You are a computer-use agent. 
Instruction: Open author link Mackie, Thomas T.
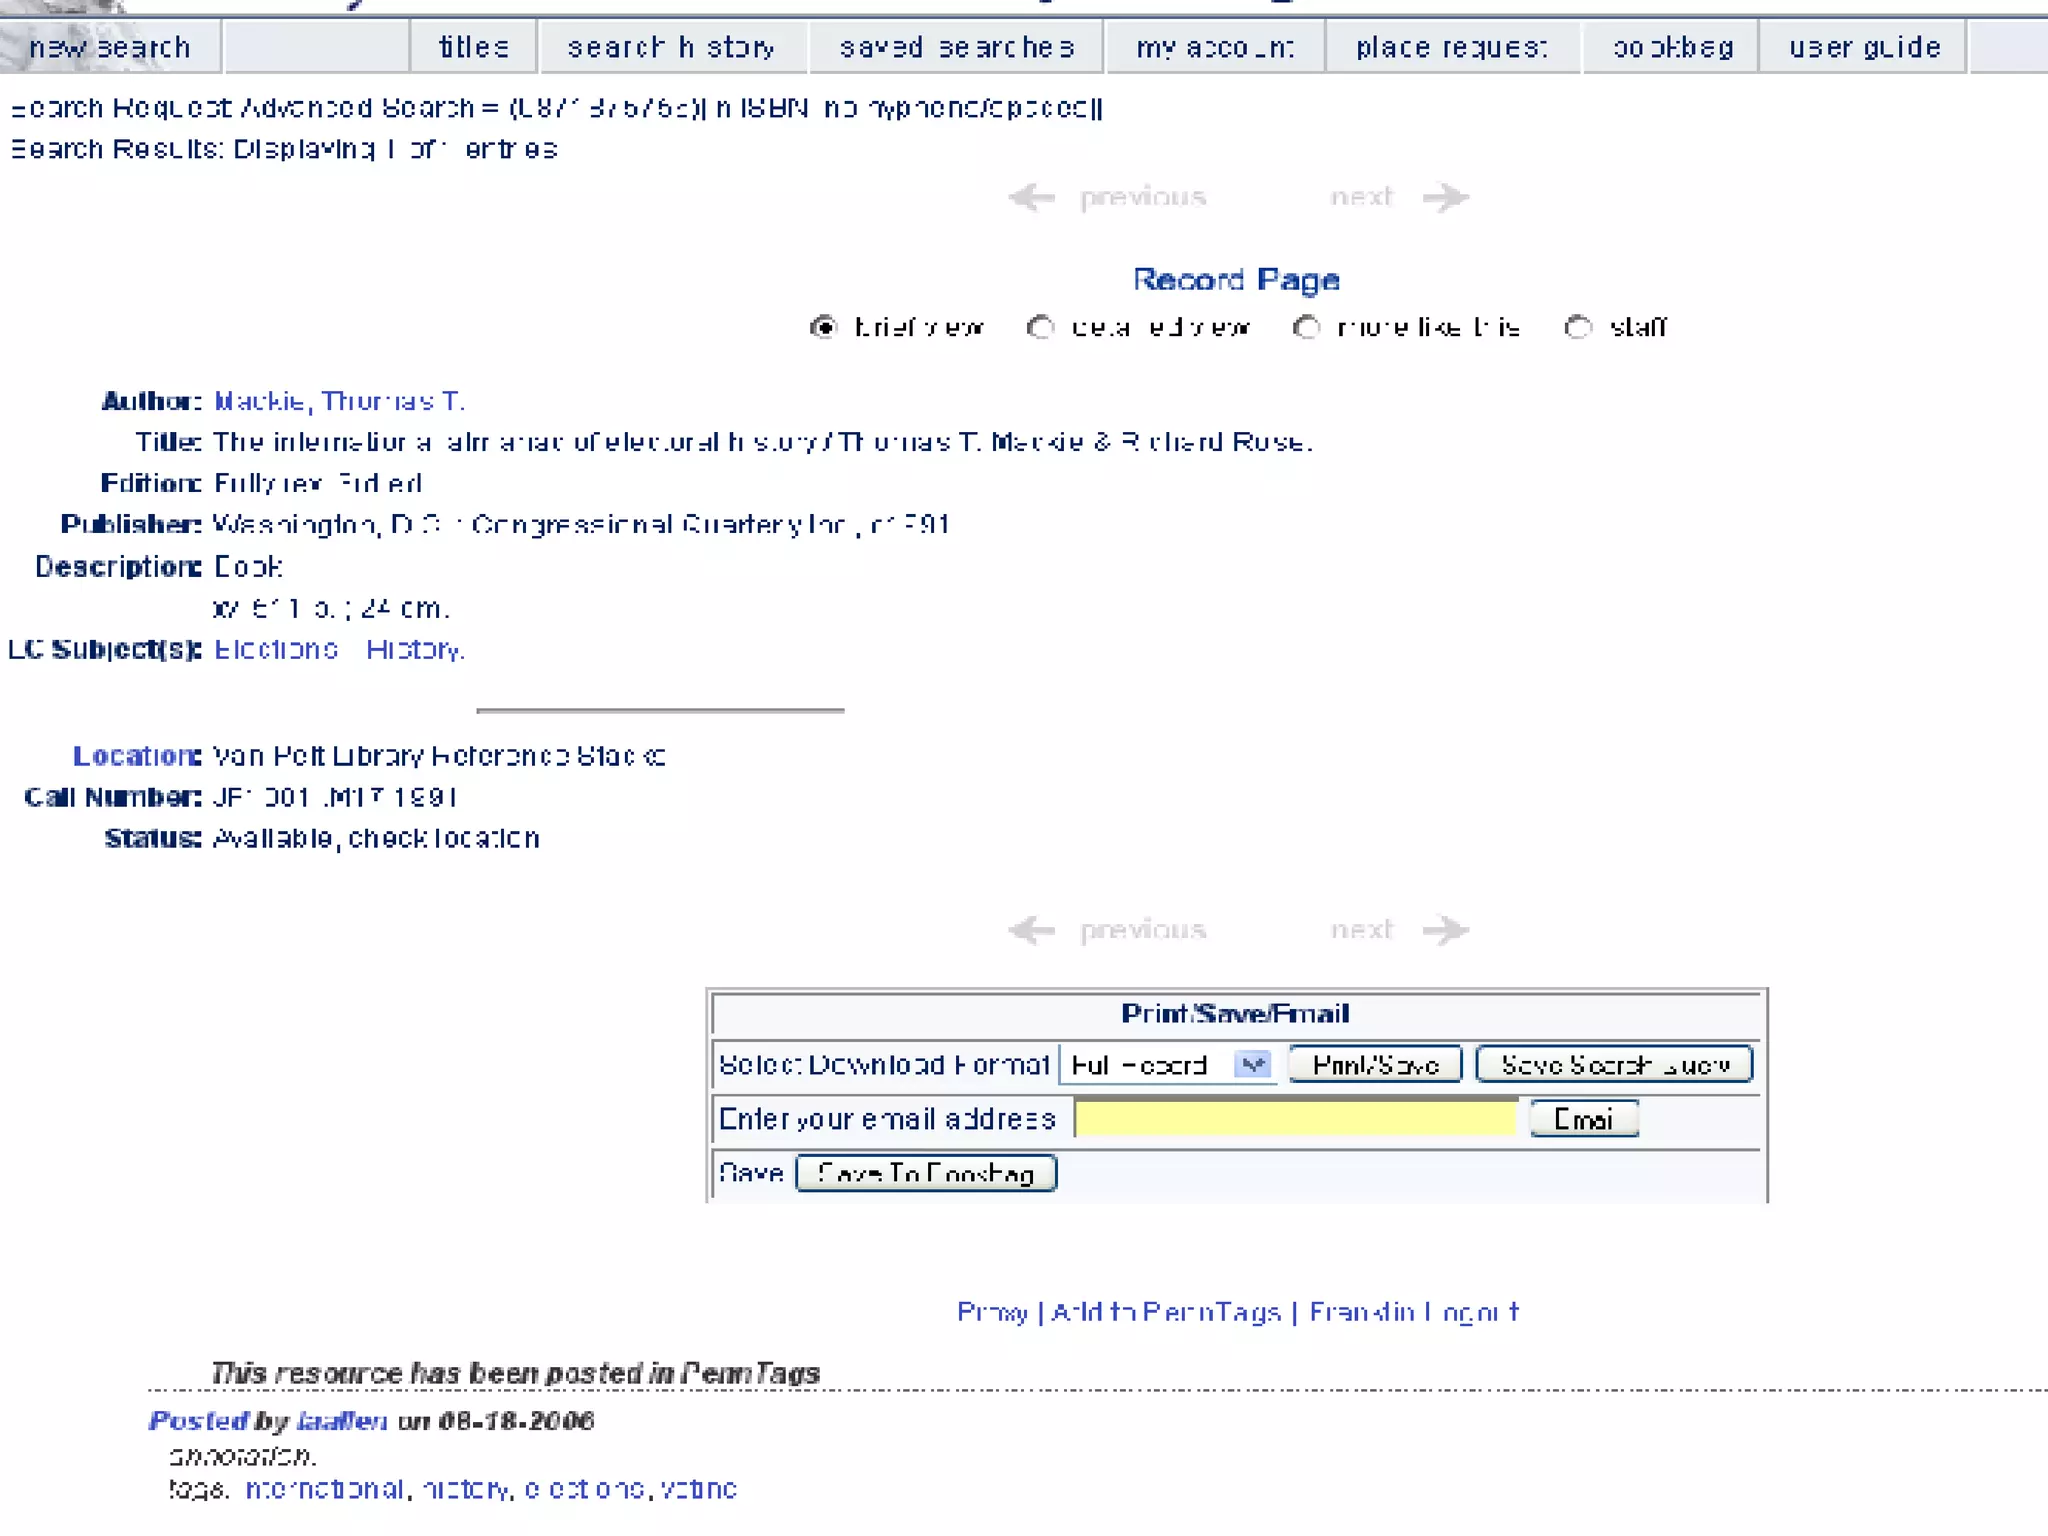coord(339,401)
